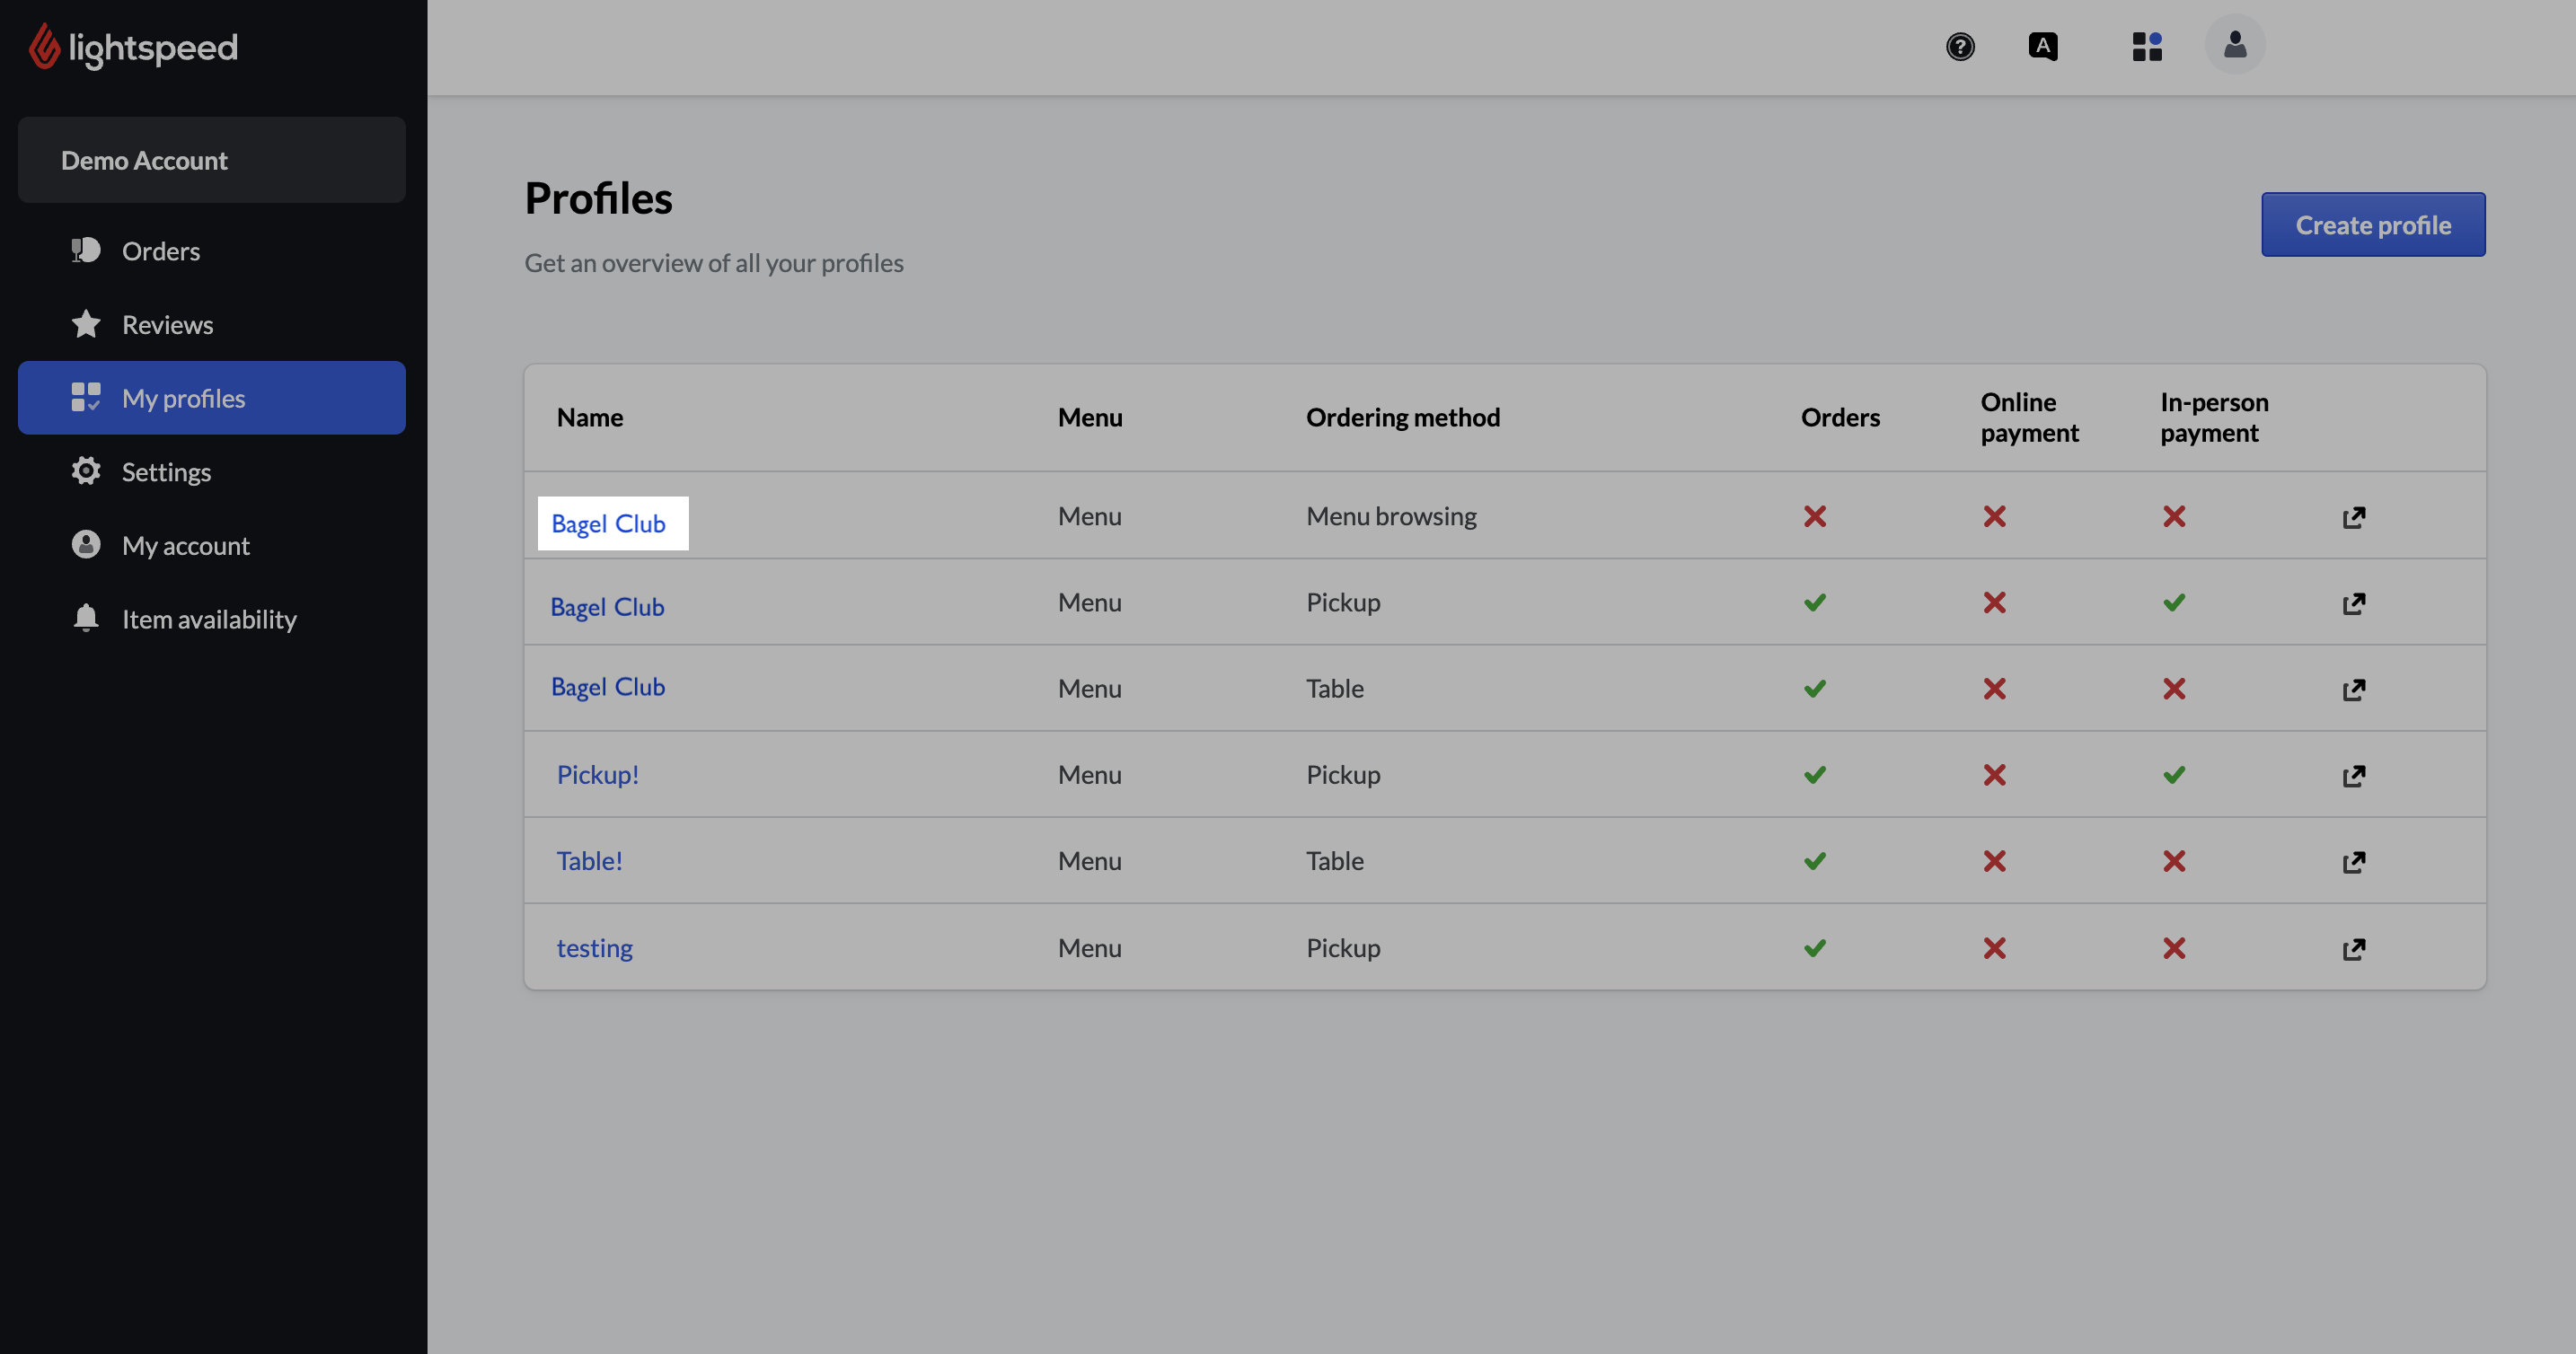This screenshot has height=1354, width=2576.
Task: Open the testing profile link
Action: point(594,947)
